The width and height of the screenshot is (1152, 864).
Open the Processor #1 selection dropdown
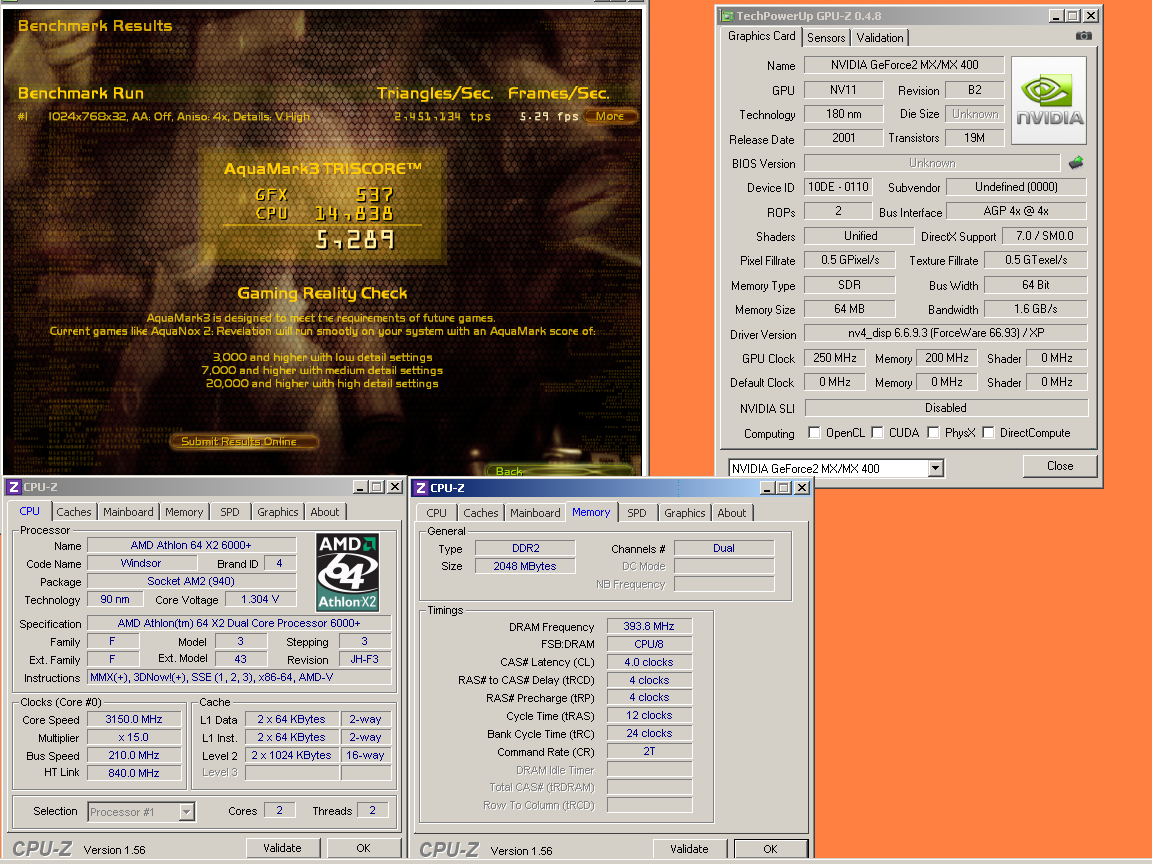click(x=187, y=811)
